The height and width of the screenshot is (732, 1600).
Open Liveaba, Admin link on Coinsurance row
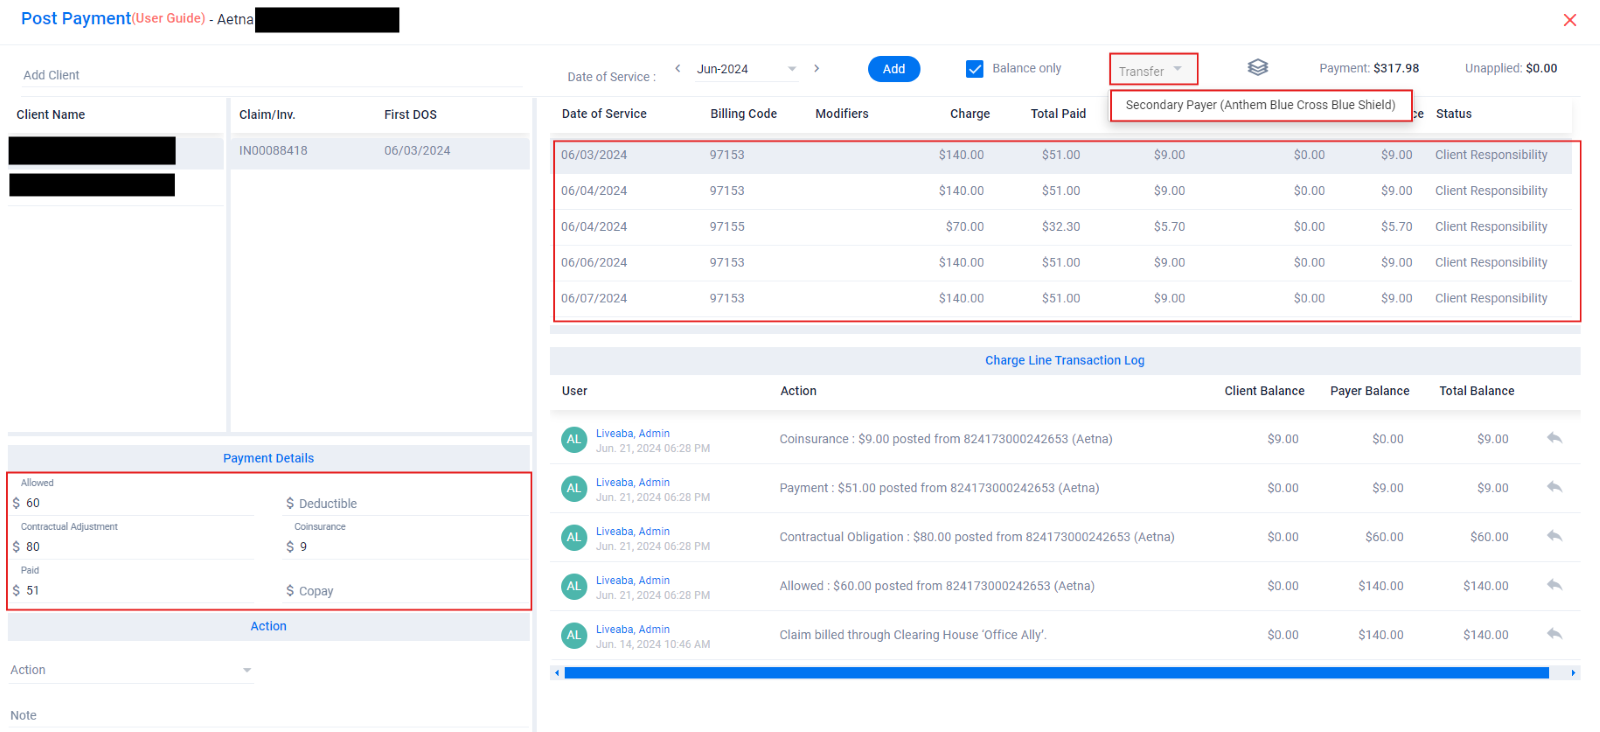click(x=633, y=433)
